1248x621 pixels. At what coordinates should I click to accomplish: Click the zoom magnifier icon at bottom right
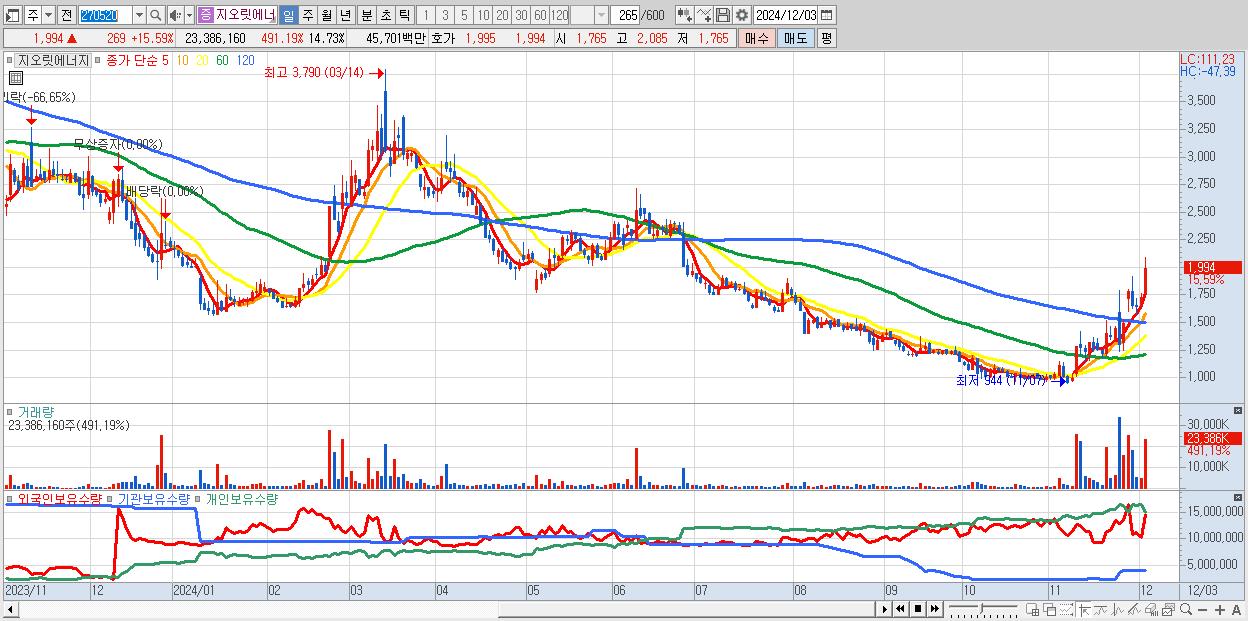[x=1186, y=609]
